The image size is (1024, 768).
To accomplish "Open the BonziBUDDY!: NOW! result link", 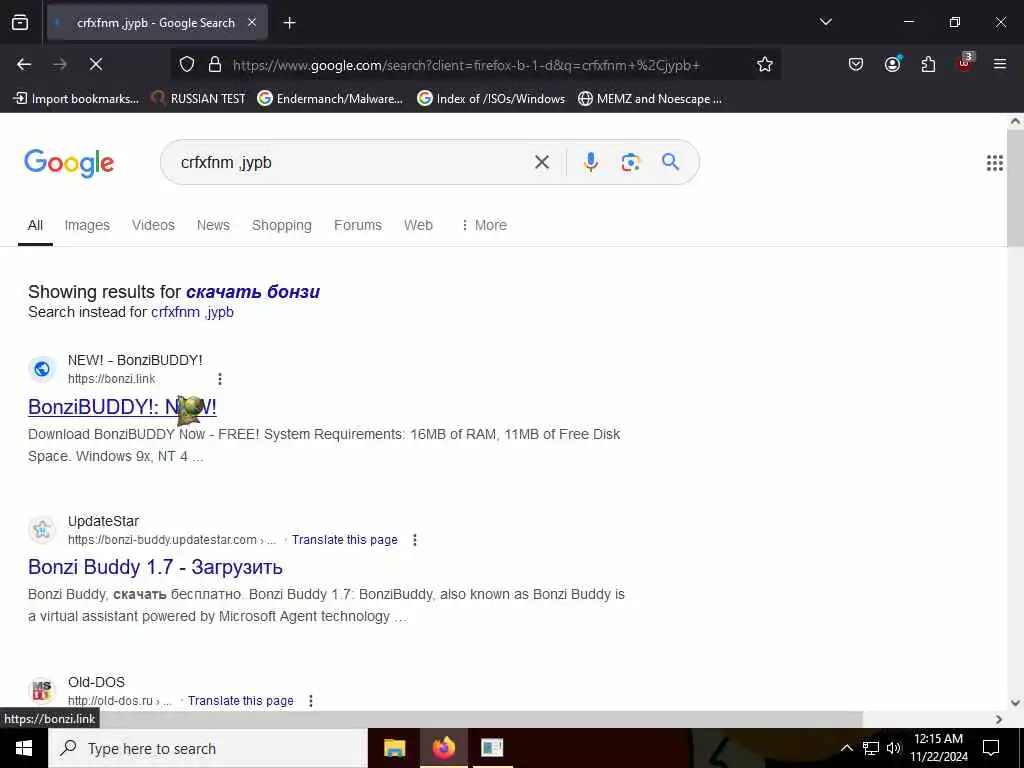I will [x=122, y=407].
